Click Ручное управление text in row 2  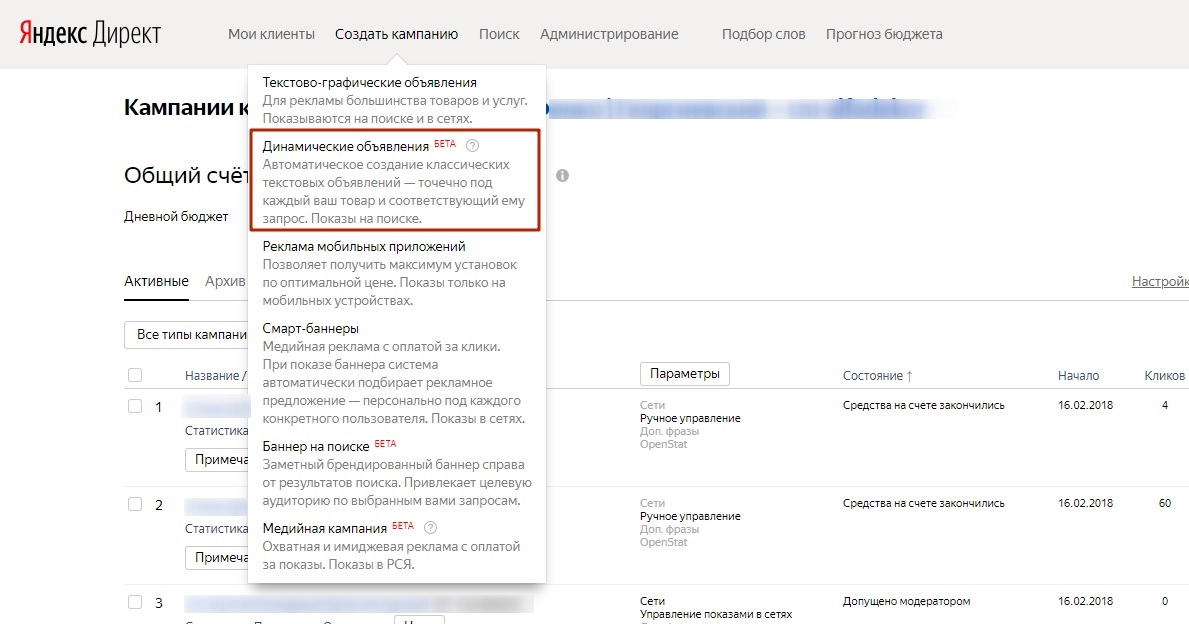(690, 516)
